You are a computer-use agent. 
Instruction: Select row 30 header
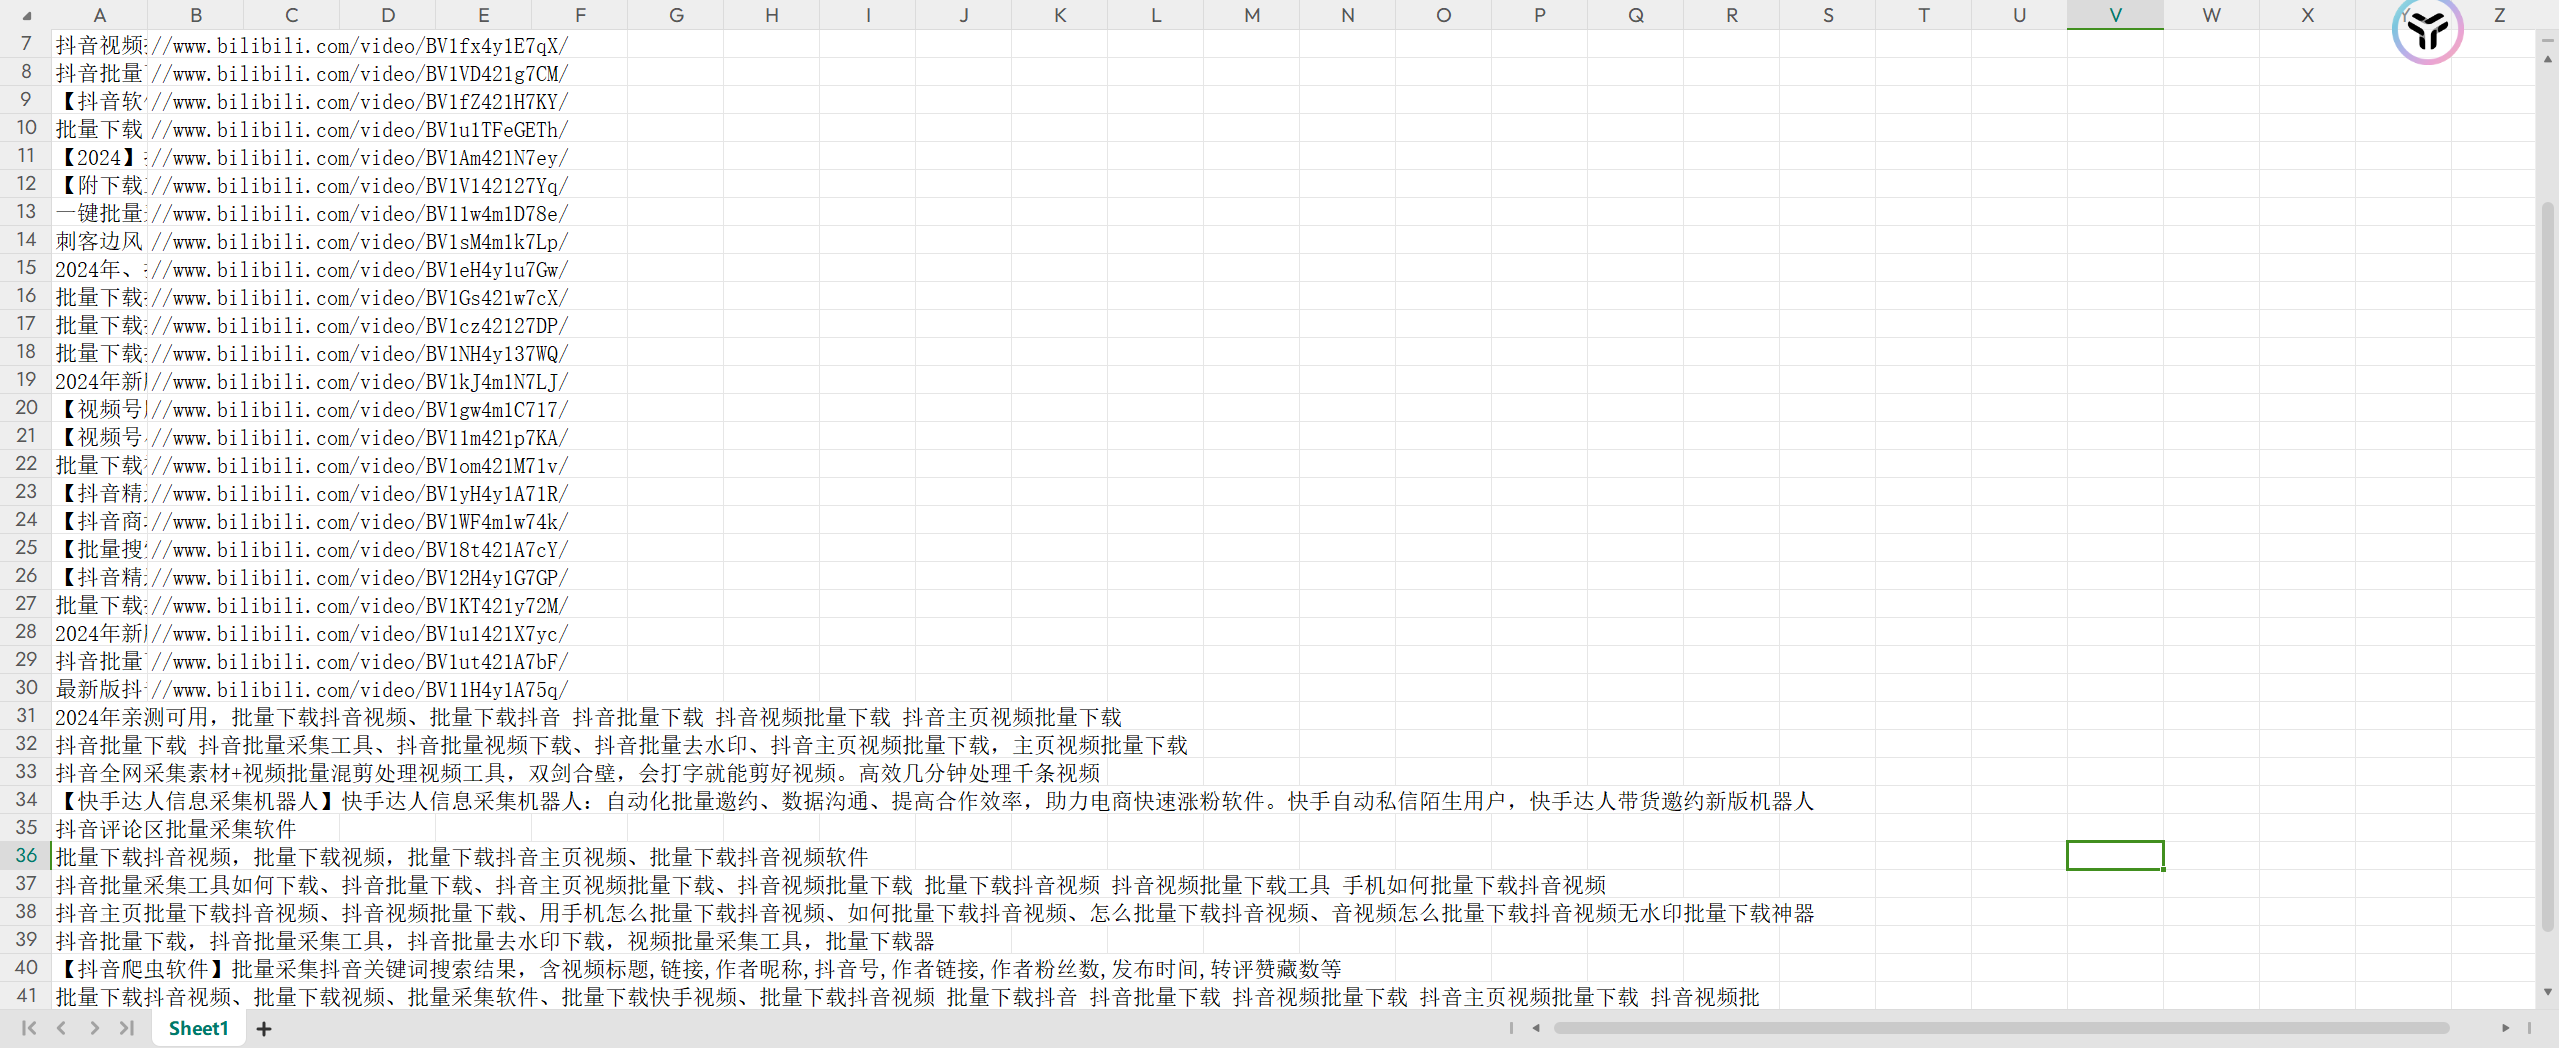coord(26,688)
